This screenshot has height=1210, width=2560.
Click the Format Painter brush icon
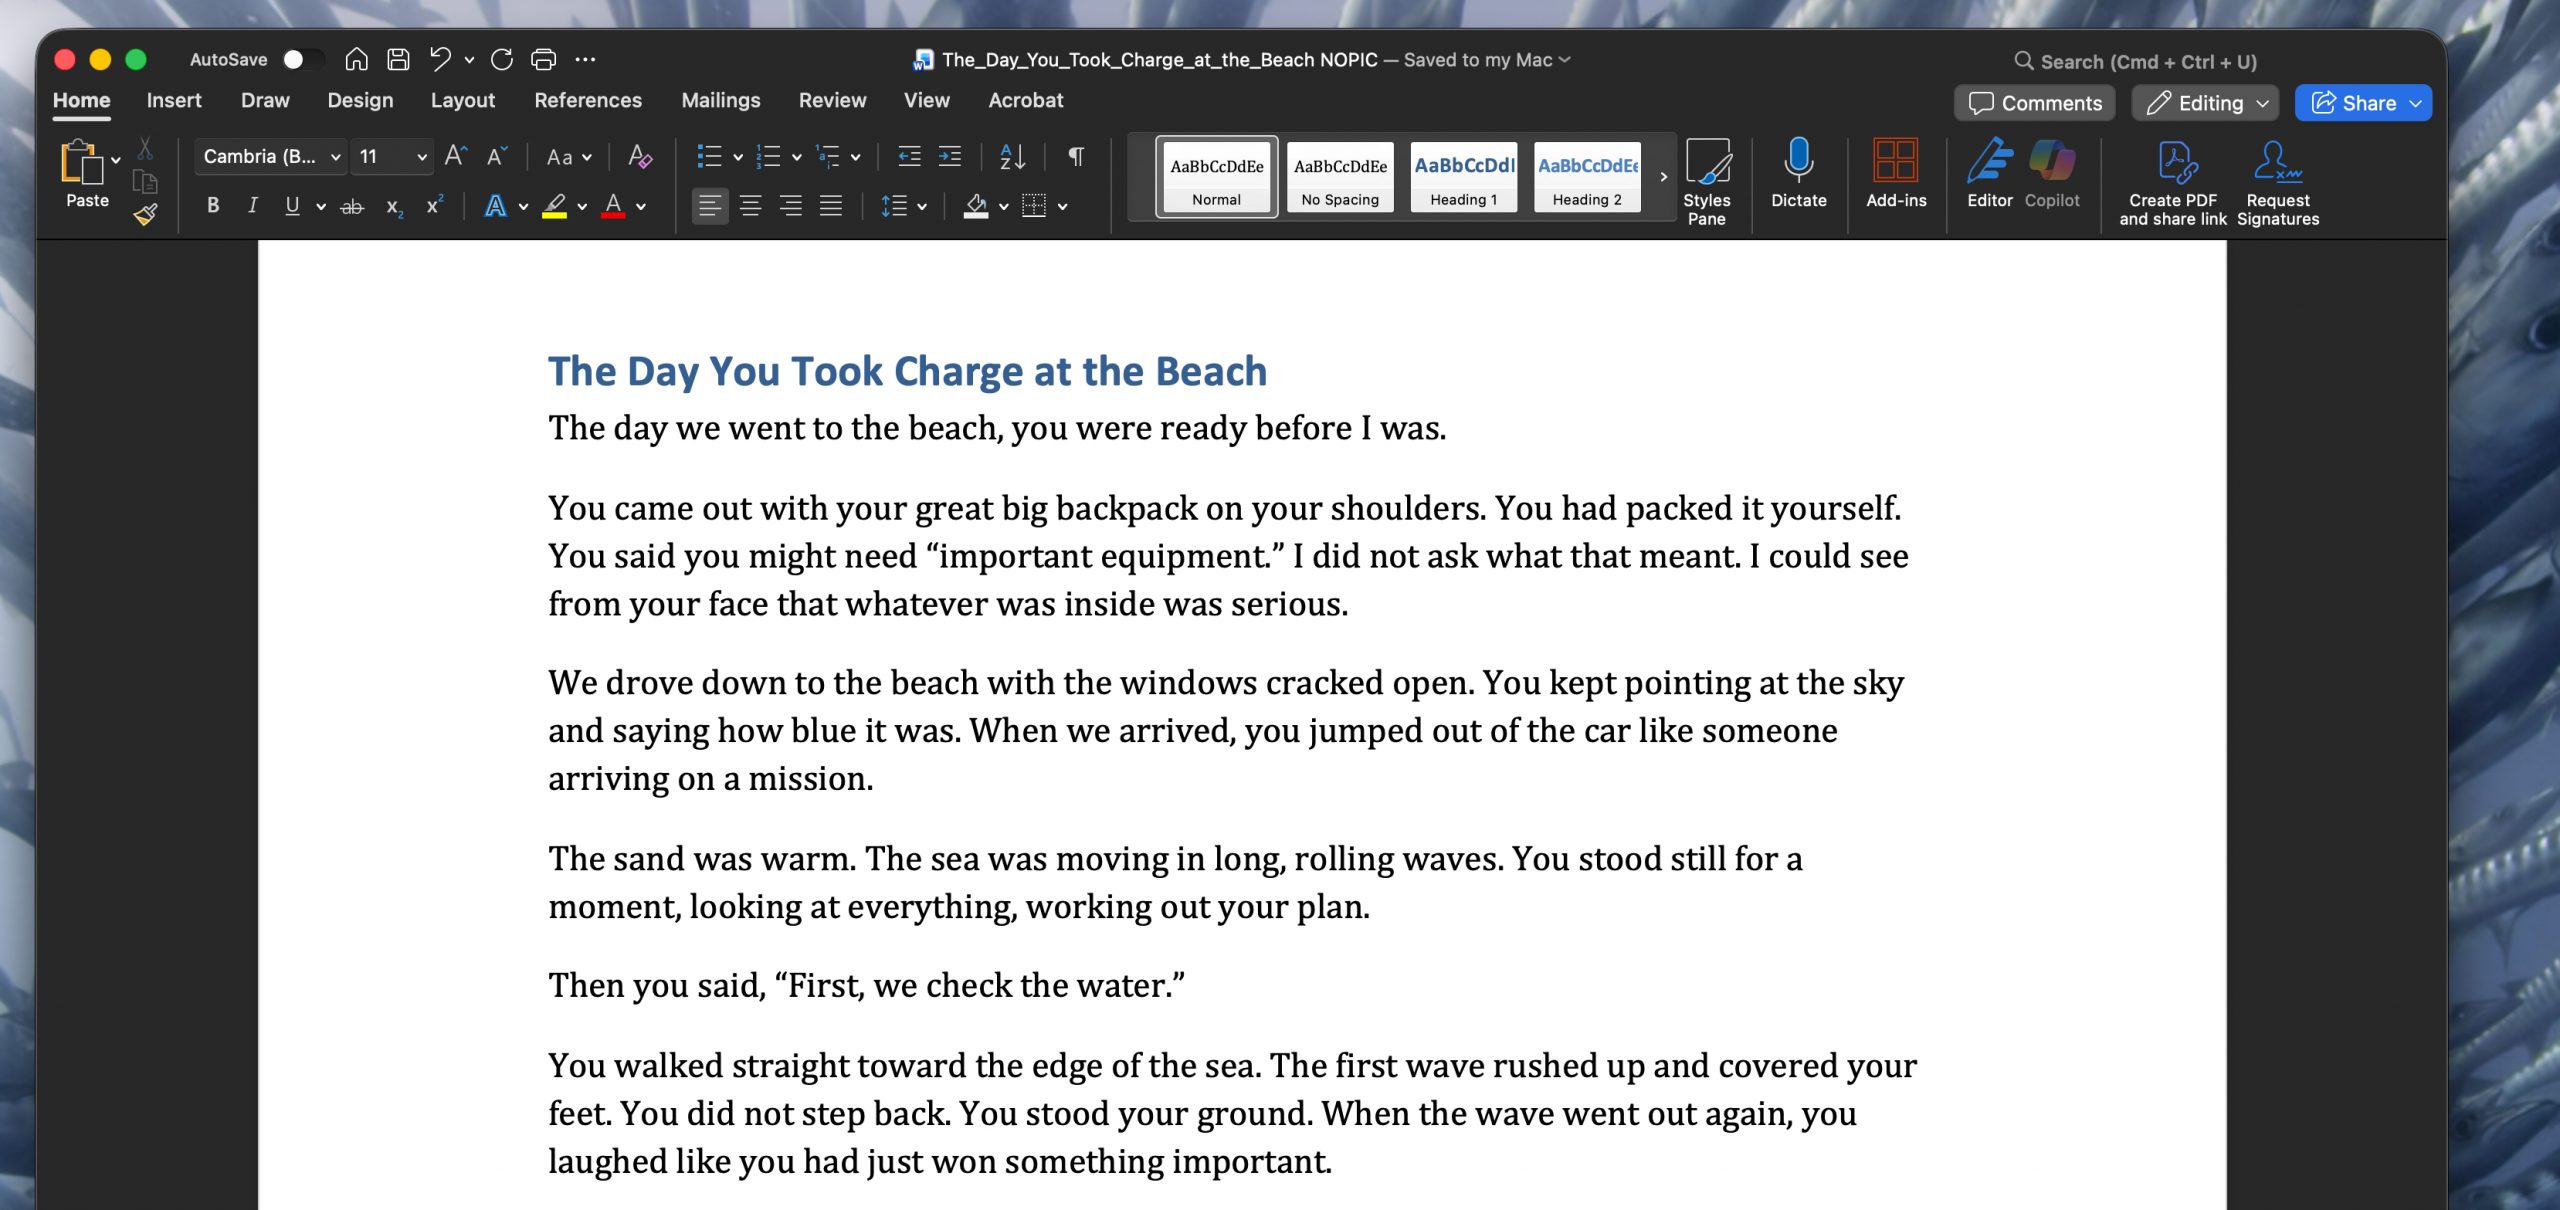146,213
